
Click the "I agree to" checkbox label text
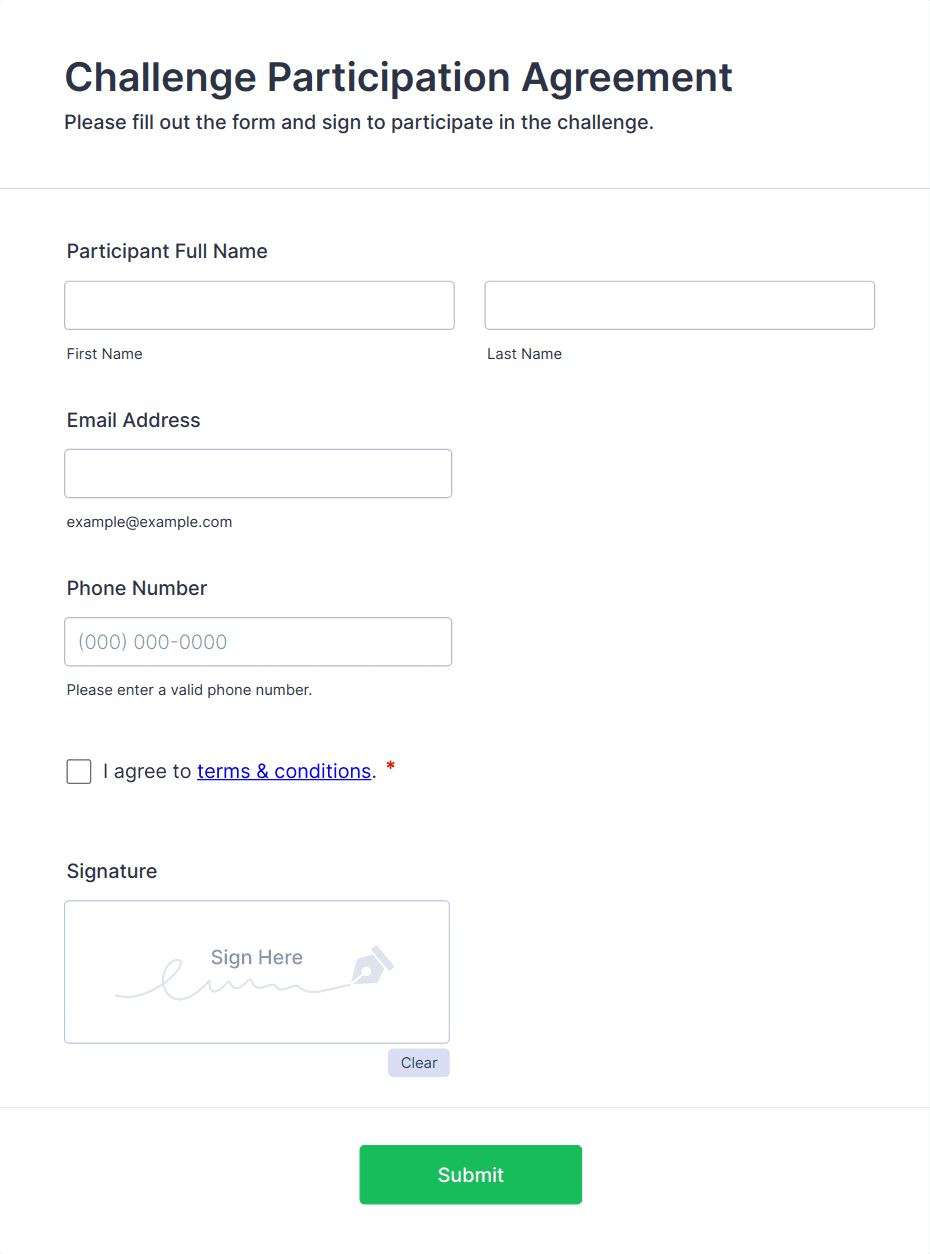tap(147, 771)
